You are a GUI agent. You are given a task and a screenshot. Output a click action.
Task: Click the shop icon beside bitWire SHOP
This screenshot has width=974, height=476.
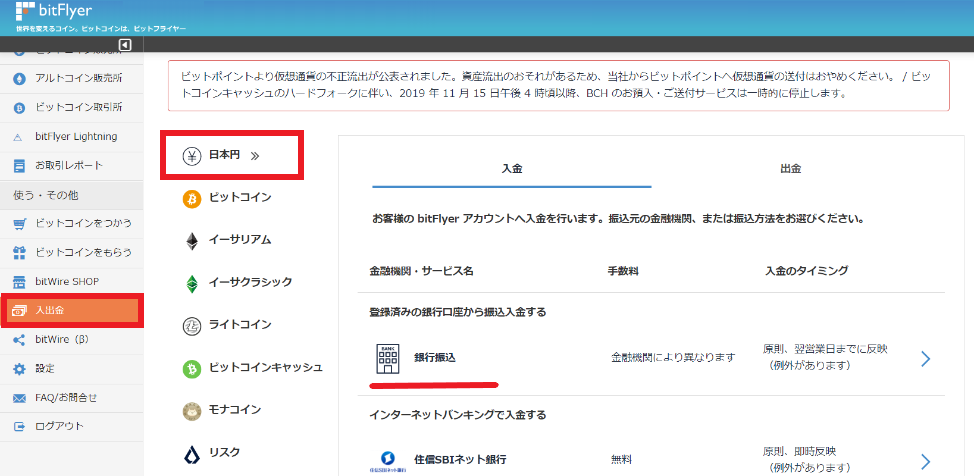click(x=20, y=281)
